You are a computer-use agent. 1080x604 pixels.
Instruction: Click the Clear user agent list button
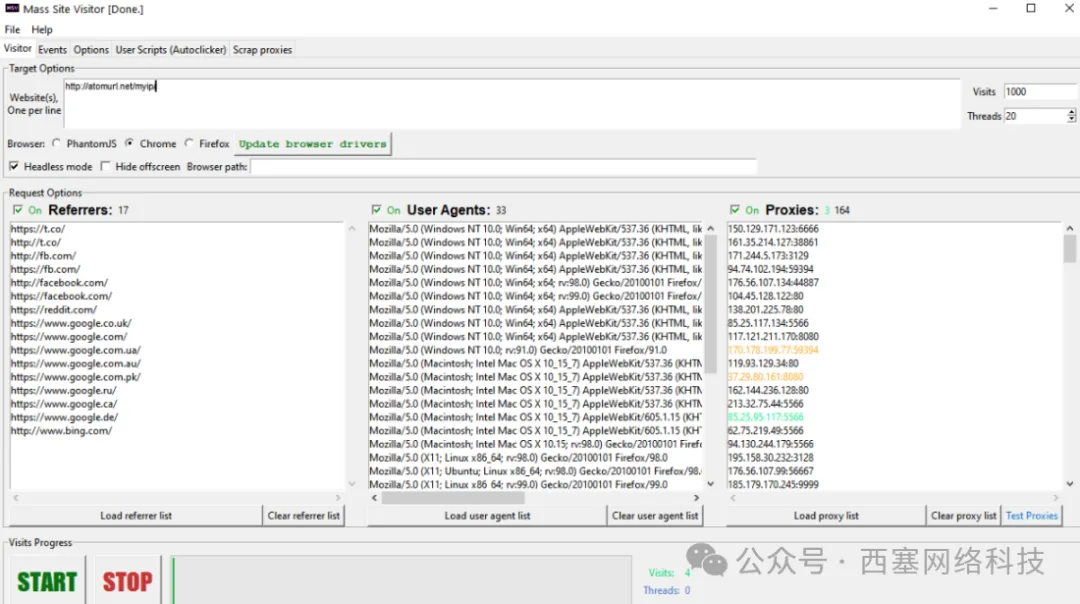click(x=655, y=516)
